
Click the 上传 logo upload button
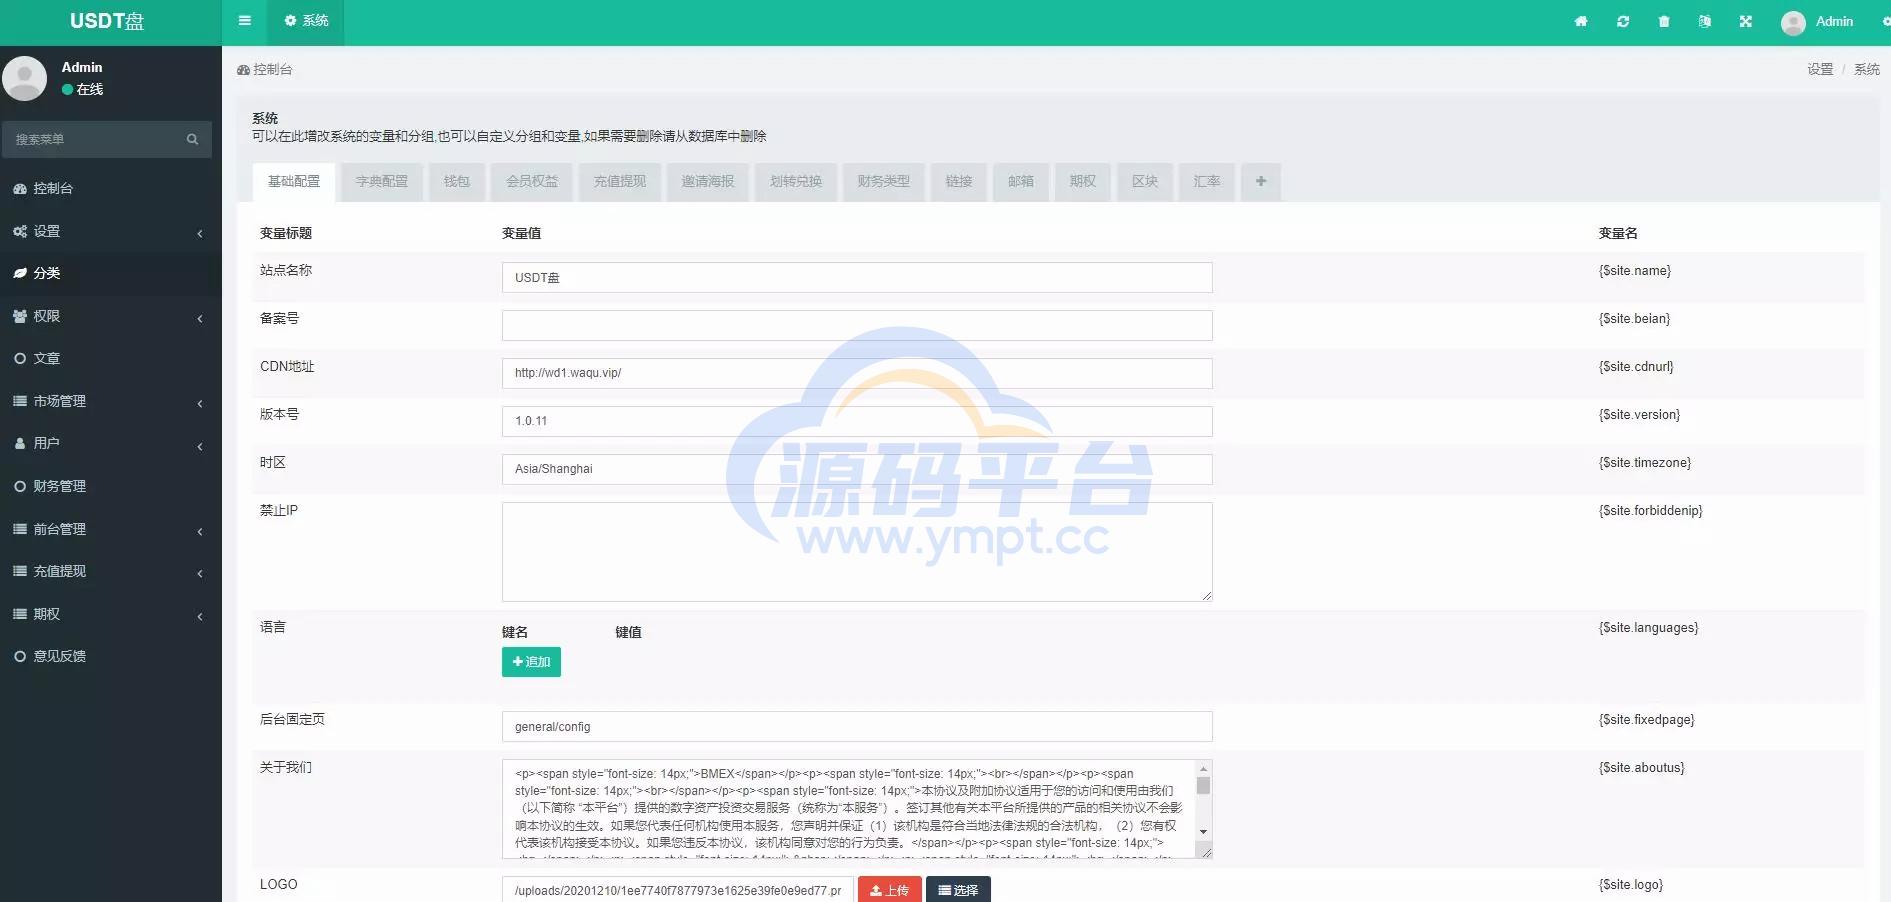(890, 890)
